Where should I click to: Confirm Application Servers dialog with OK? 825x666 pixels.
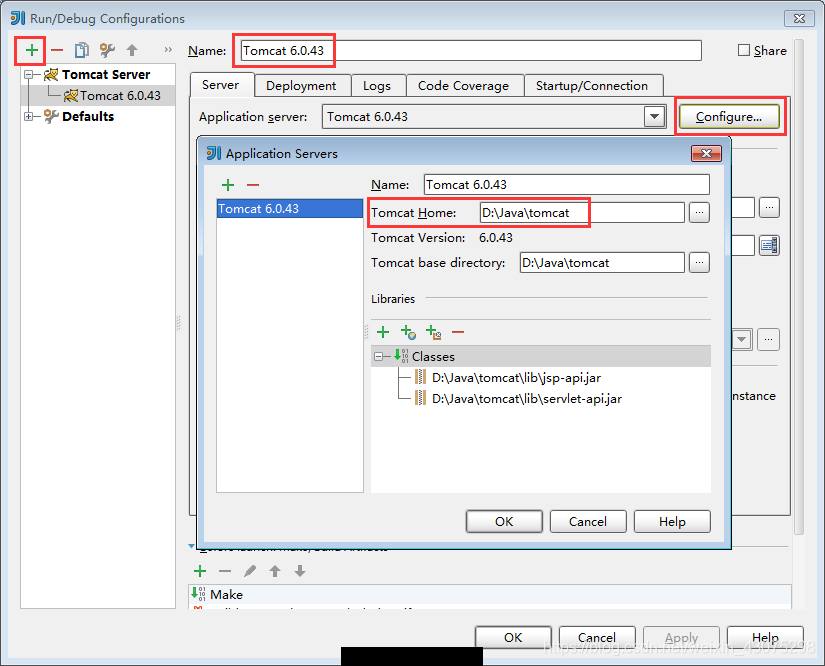pos(504,521)
